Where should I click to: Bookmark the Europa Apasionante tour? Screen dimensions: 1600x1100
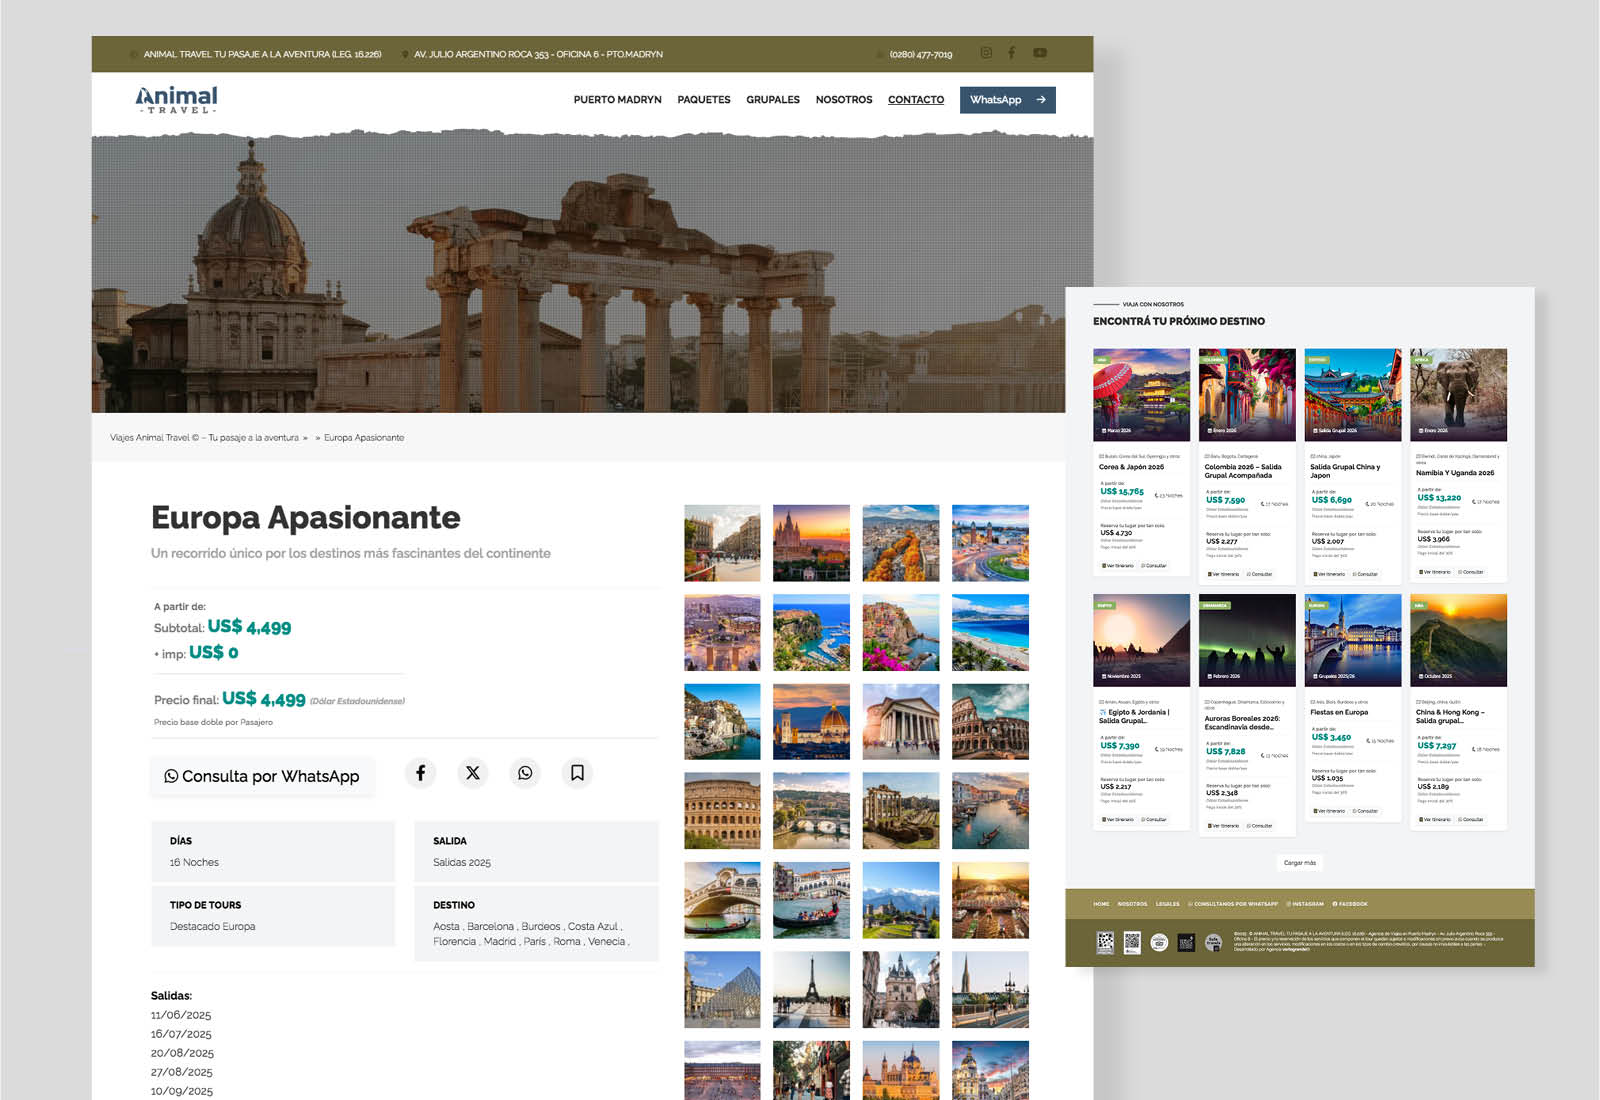pos(577,773)
